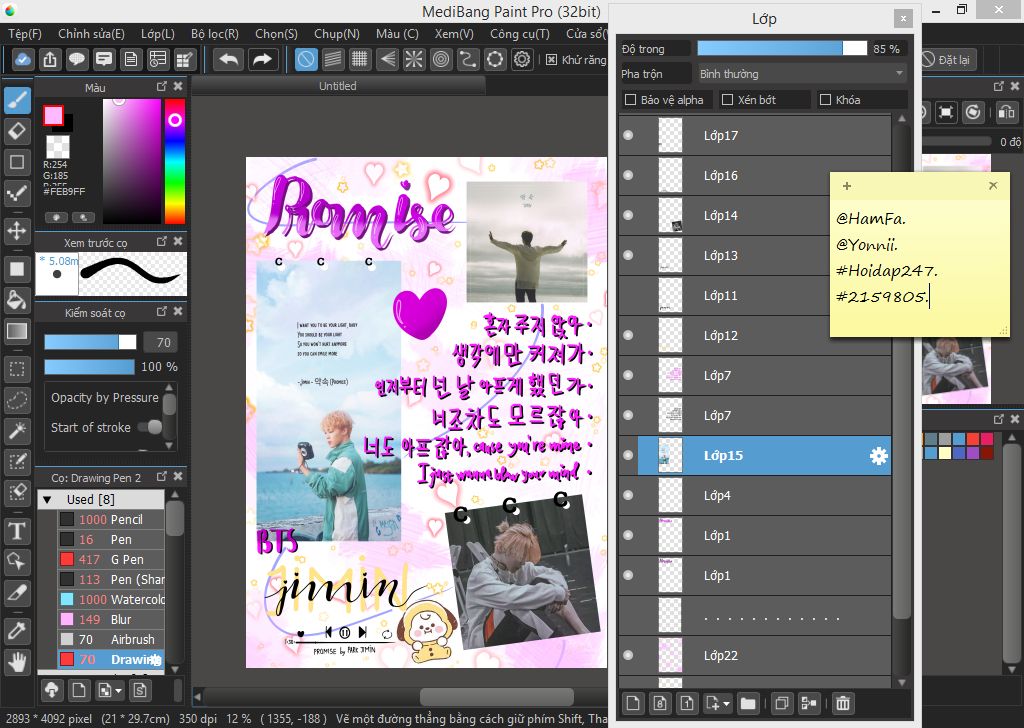Viewport: 1024px width, 728px height.
Task: Open Pha trộn blending mode dropdown
Action: 801,74
